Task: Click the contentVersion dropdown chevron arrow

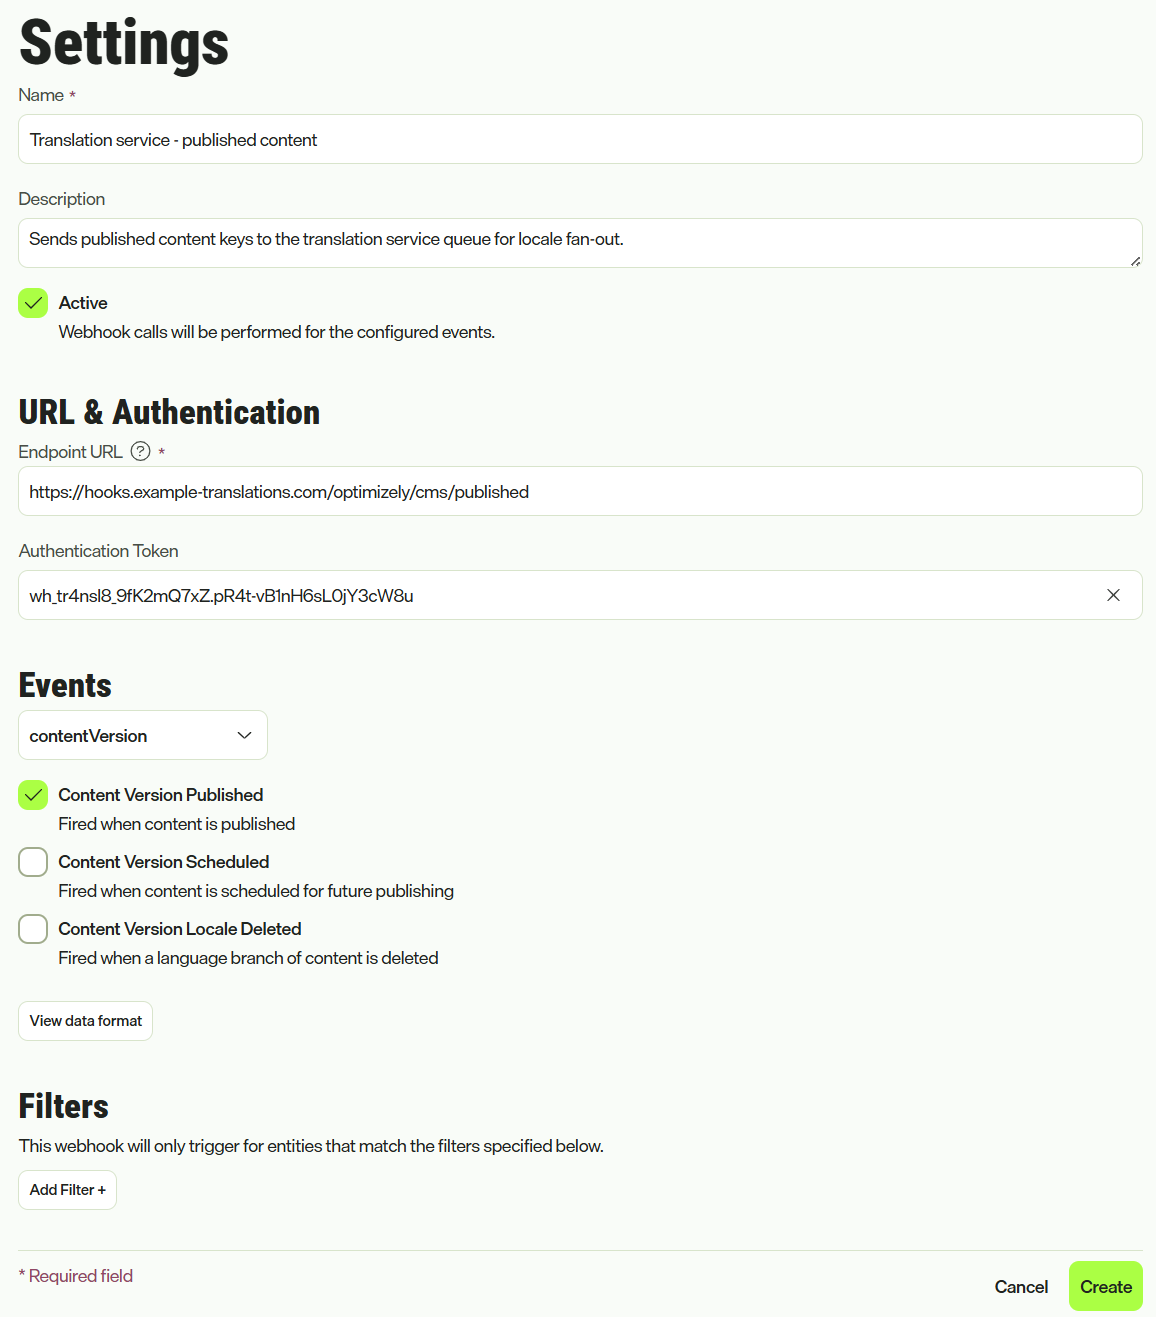Action: pos(244,735)
